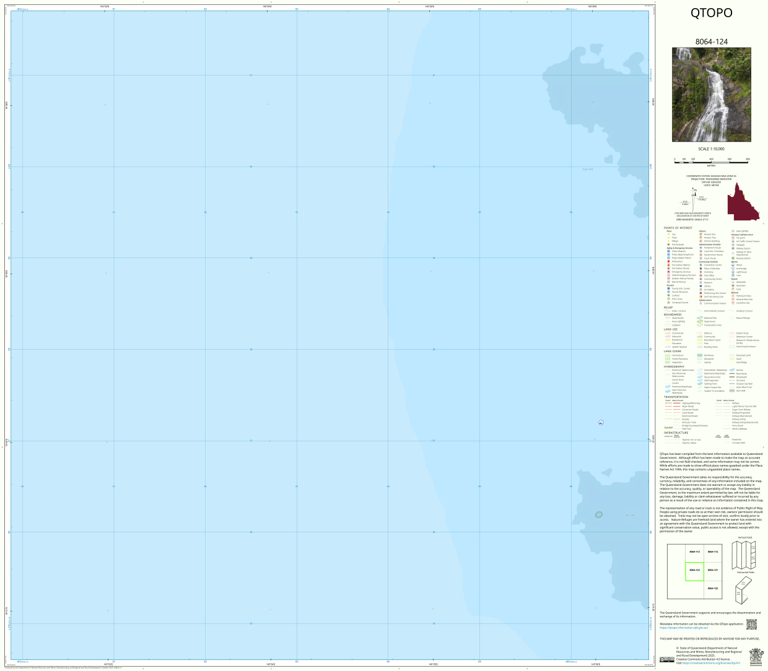Click the POINTS OF INTEREST legend heading
Screen dimensions: 768x671
coord(678,228)
